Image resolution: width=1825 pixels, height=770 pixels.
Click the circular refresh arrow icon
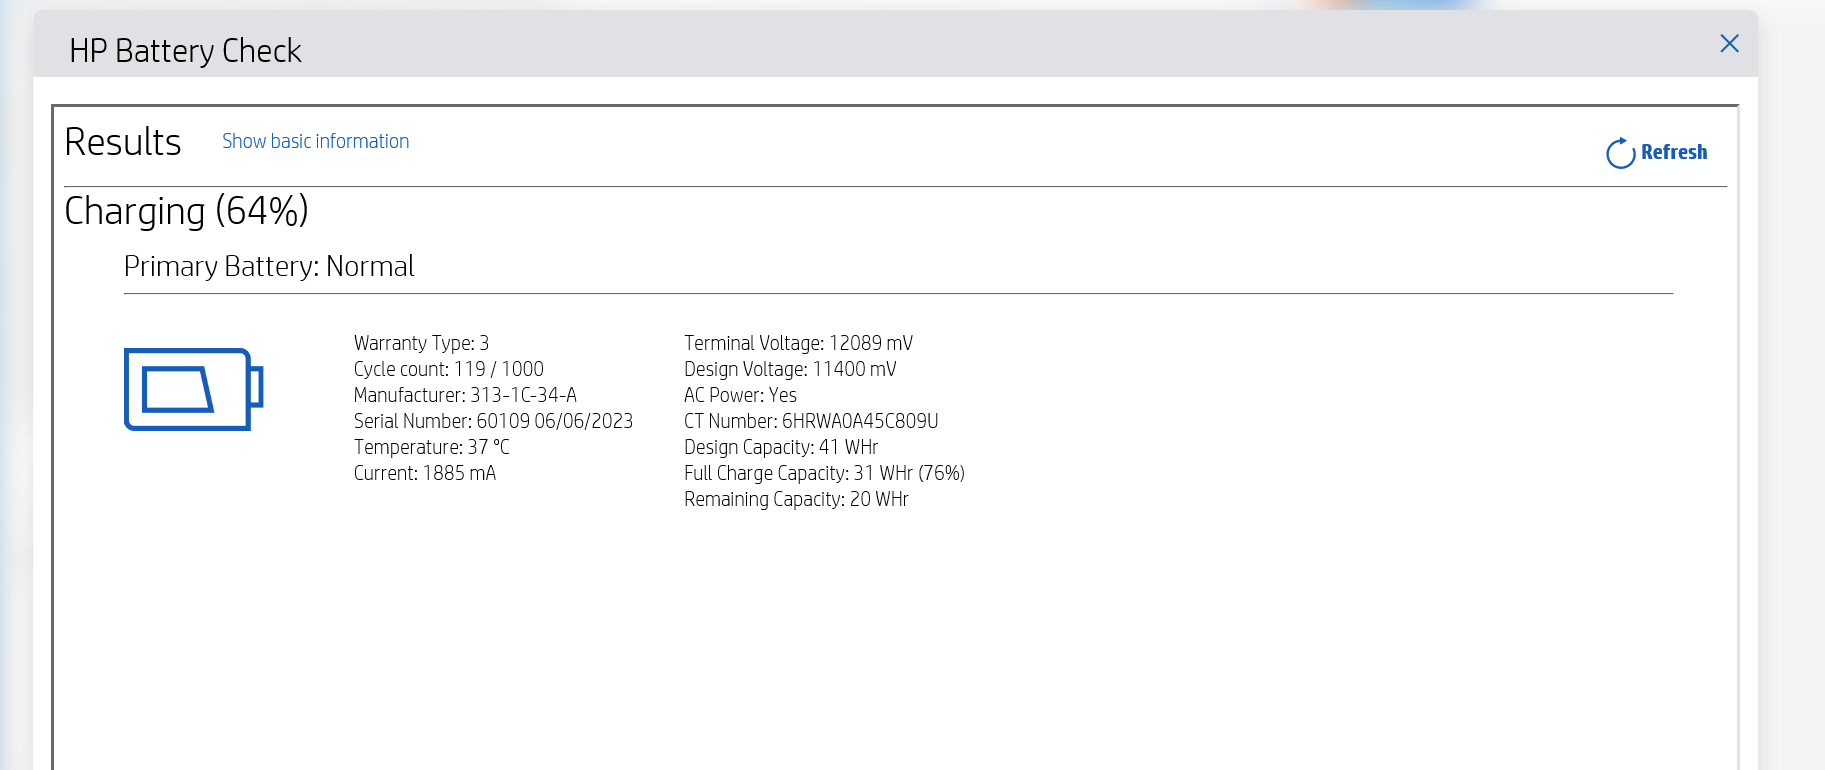point(1620,152)
